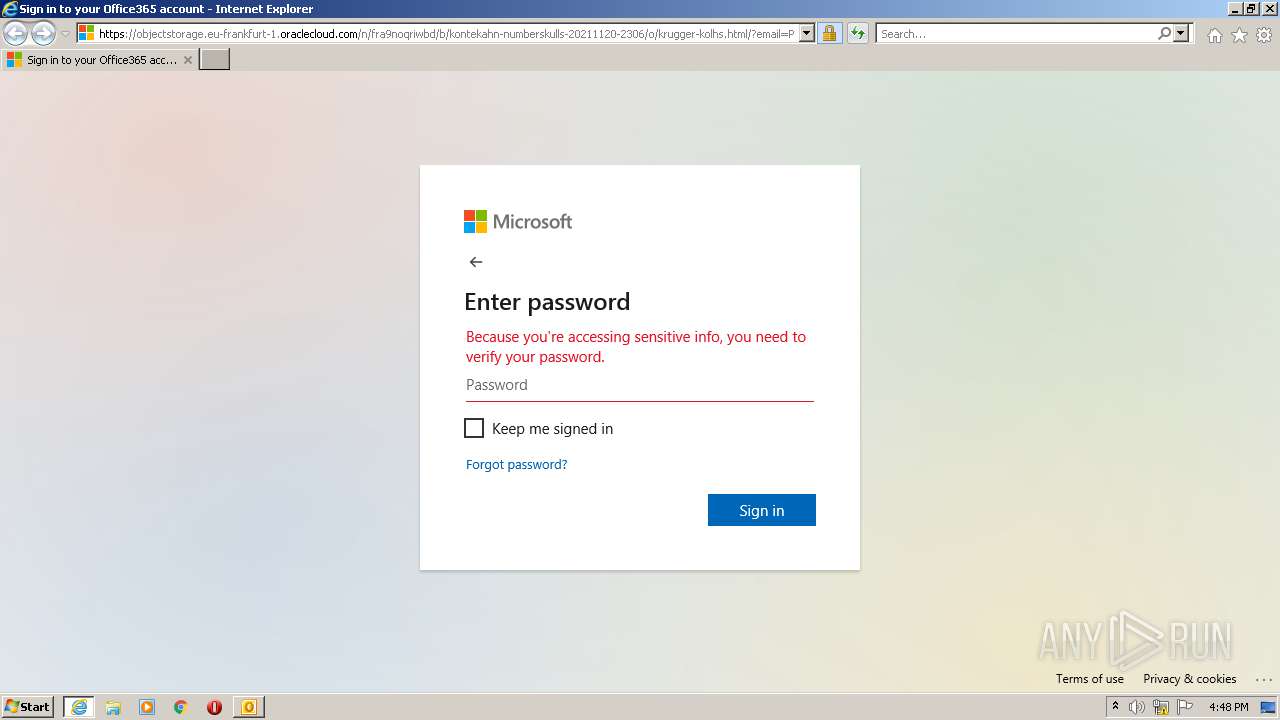Click the Password input field

640,385
